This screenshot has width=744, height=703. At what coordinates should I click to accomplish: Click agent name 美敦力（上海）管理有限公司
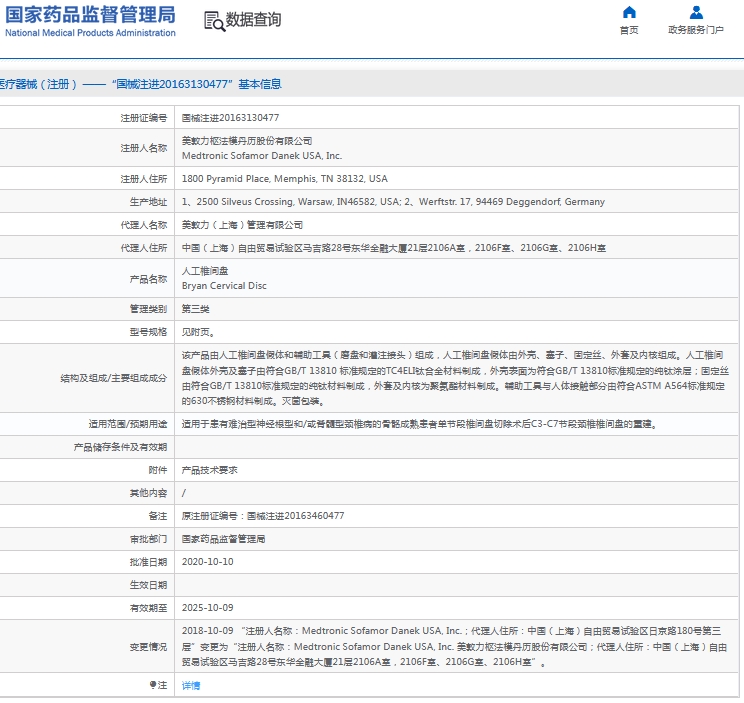click(x=242, y=225)
